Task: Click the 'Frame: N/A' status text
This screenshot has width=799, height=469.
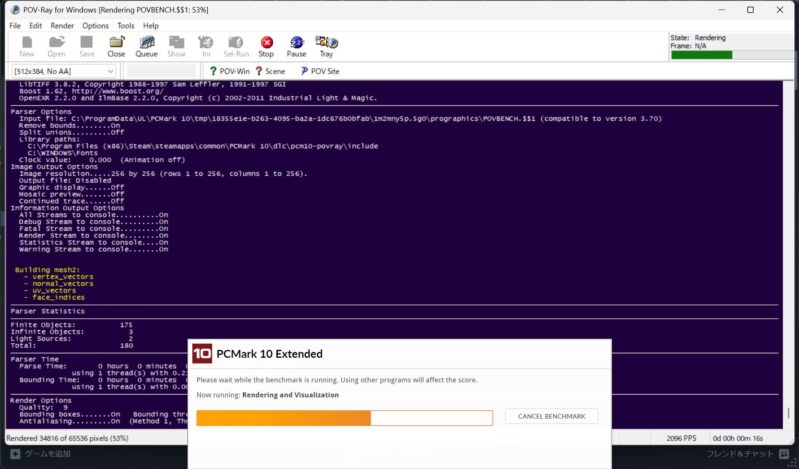Action: click(x=688, y=46)
